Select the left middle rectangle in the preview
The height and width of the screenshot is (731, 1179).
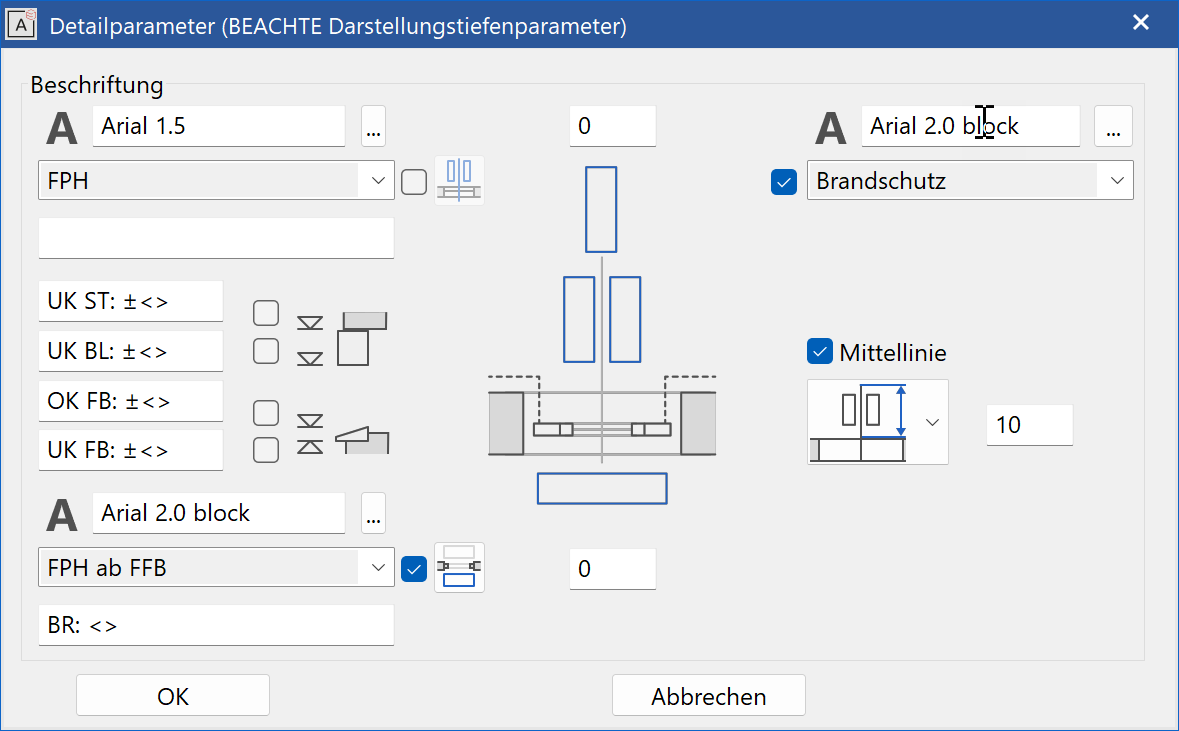pos(579,320)
